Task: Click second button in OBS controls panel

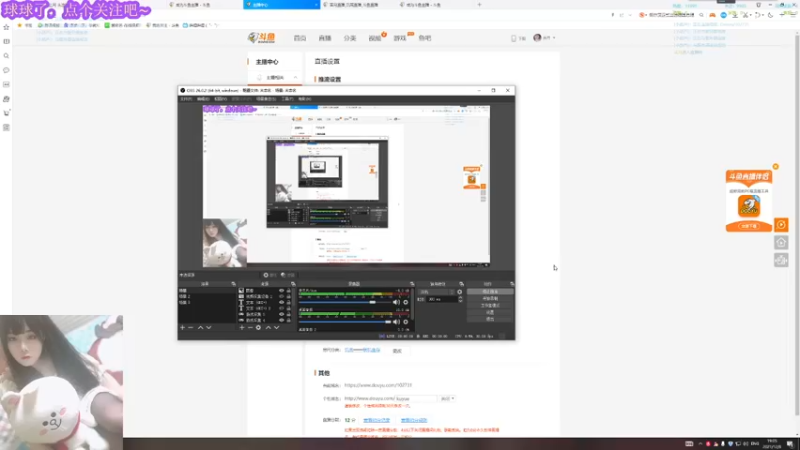Action: pyautogui.click(x=490, y=298)
